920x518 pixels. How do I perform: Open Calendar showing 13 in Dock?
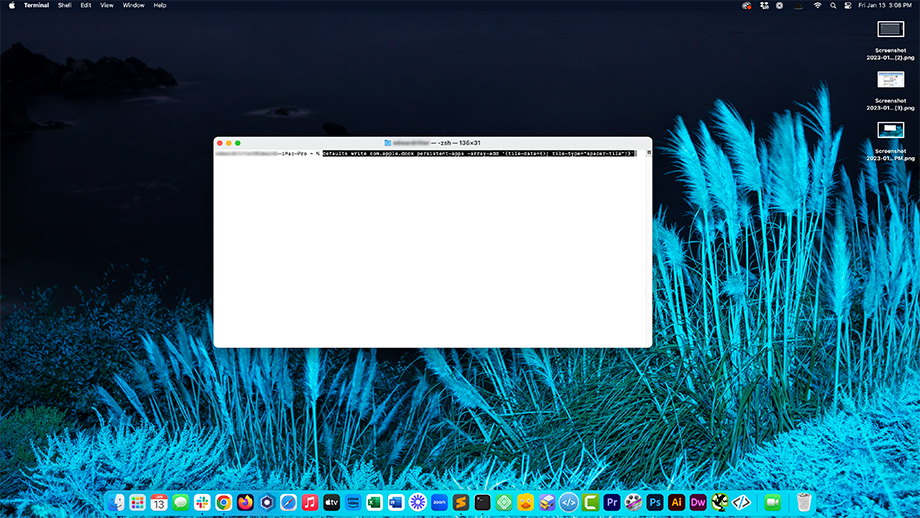(159, 502)
